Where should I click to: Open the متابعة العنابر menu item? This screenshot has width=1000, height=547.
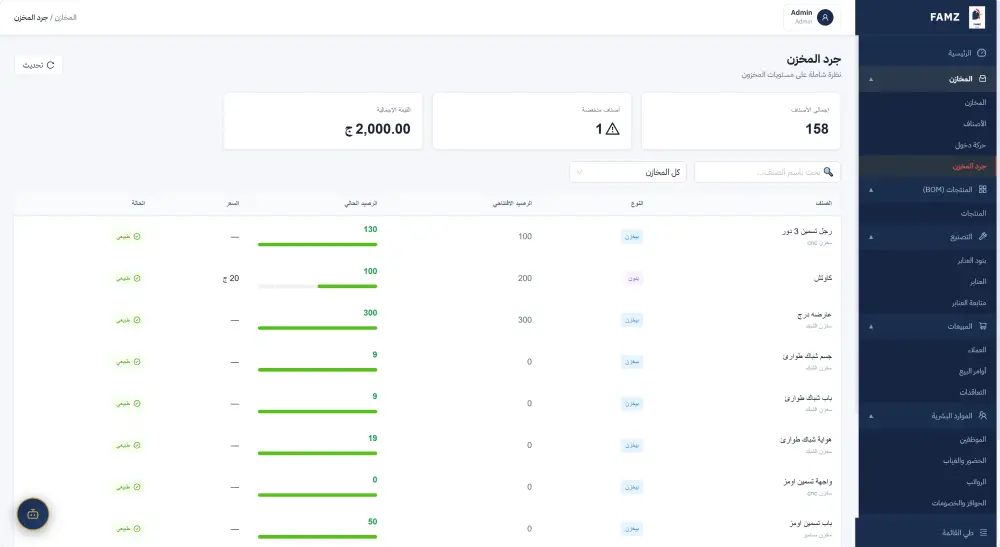[x=927, y=303]
